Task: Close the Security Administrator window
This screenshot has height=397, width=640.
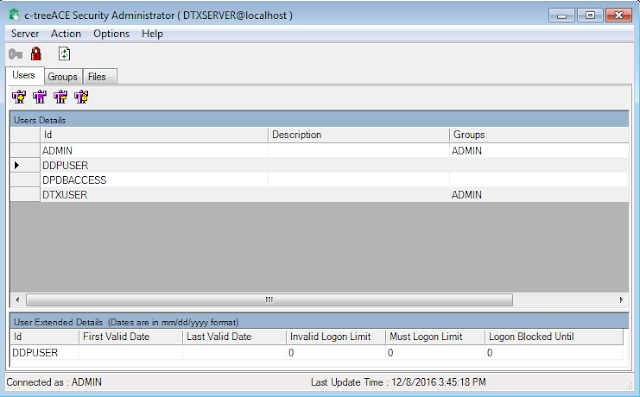Action: pyautogui.click(x=619, y=16)
